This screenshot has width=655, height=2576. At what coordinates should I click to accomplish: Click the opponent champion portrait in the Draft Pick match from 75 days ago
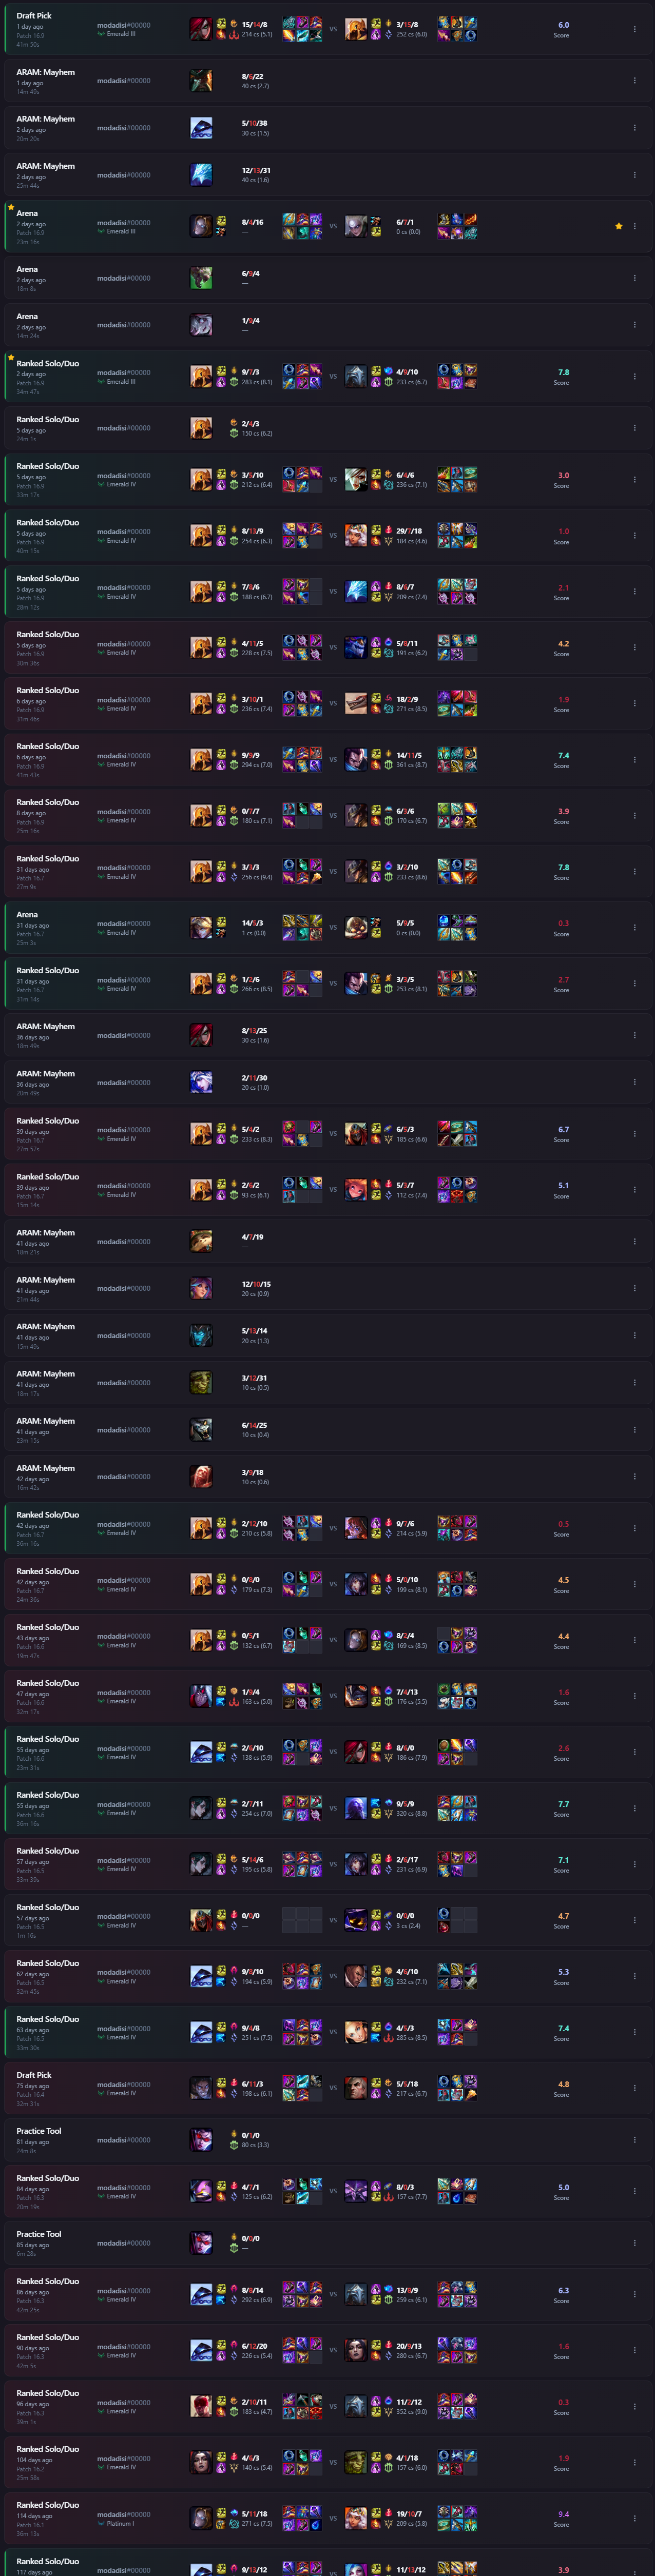pos(355,2087)
